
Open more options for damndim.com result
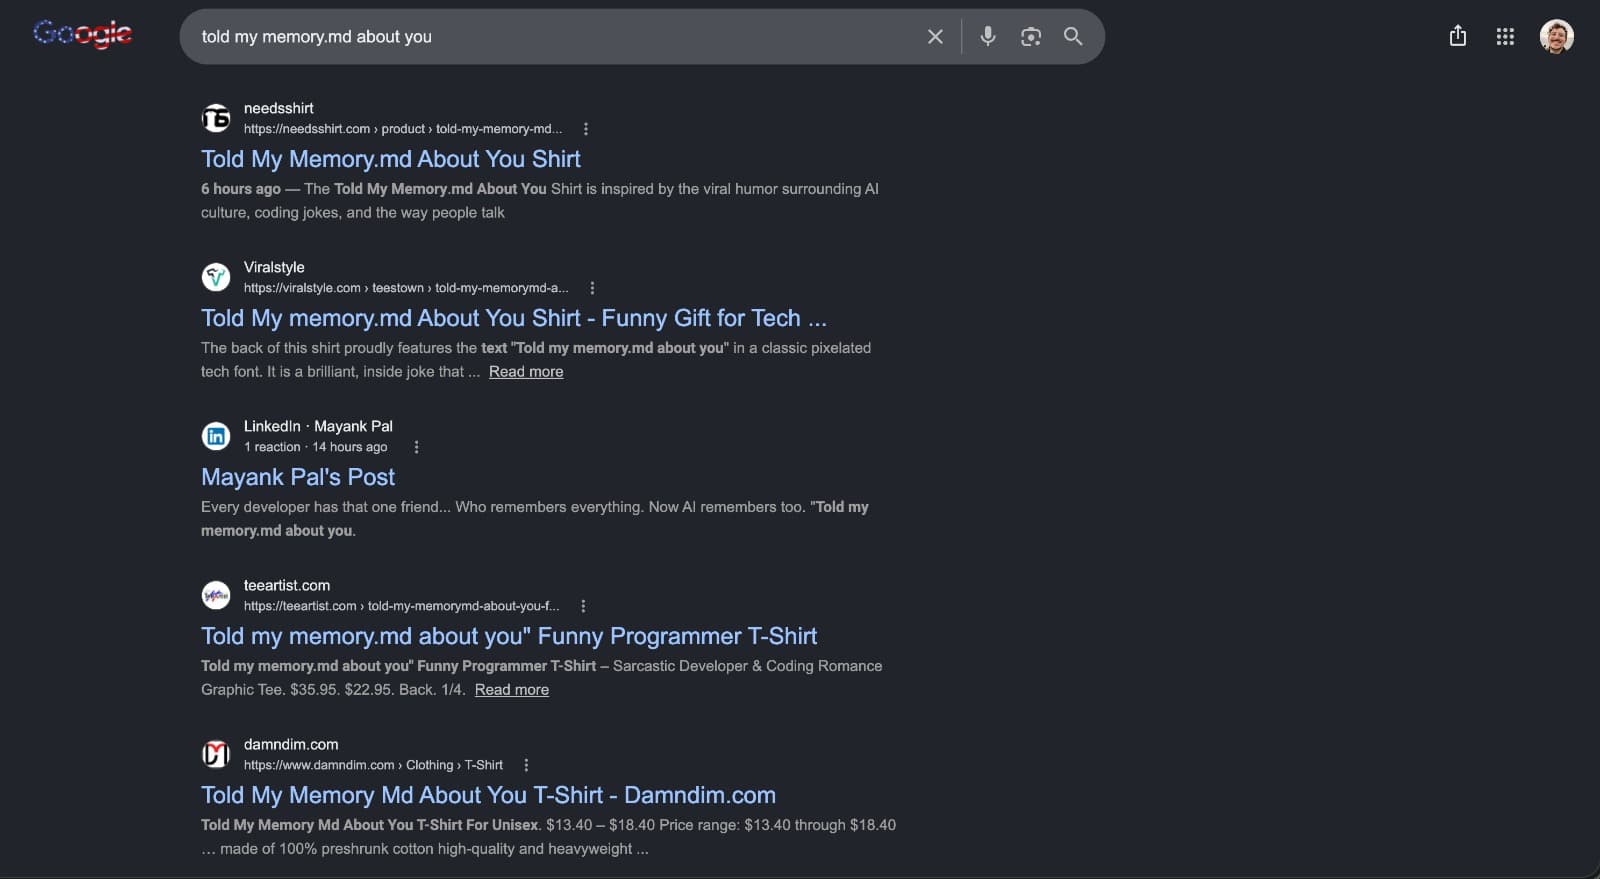526,765
